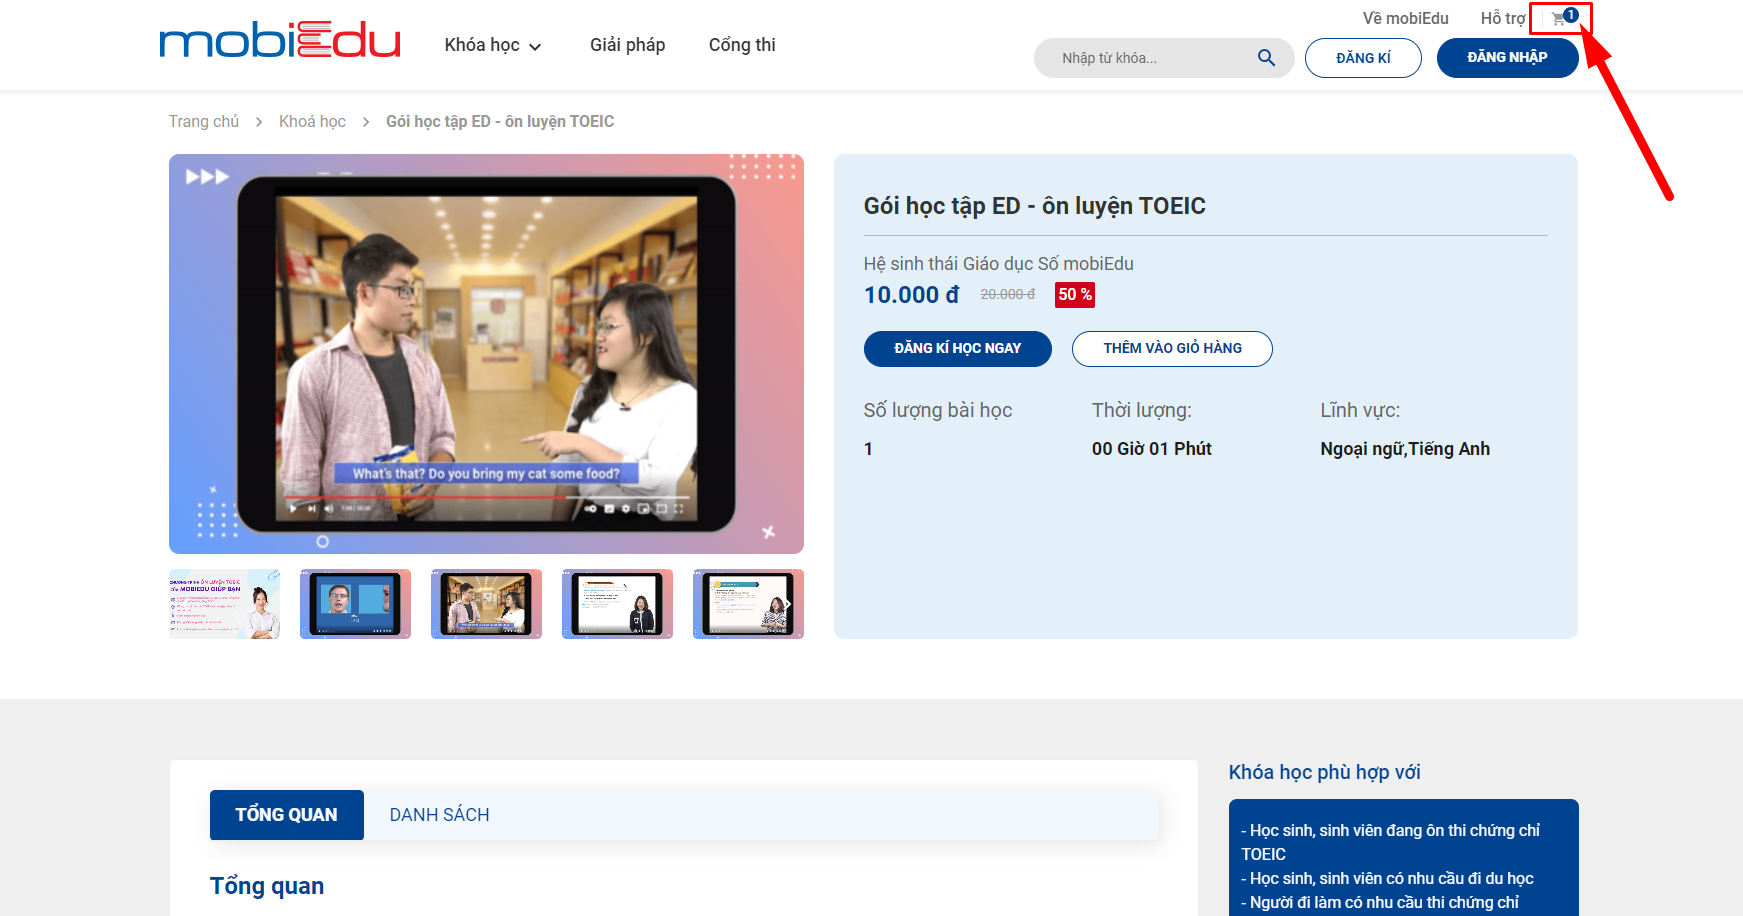Open the Giải pháp menu item
The image size is (1743, 916).
[x=627, y=45]
